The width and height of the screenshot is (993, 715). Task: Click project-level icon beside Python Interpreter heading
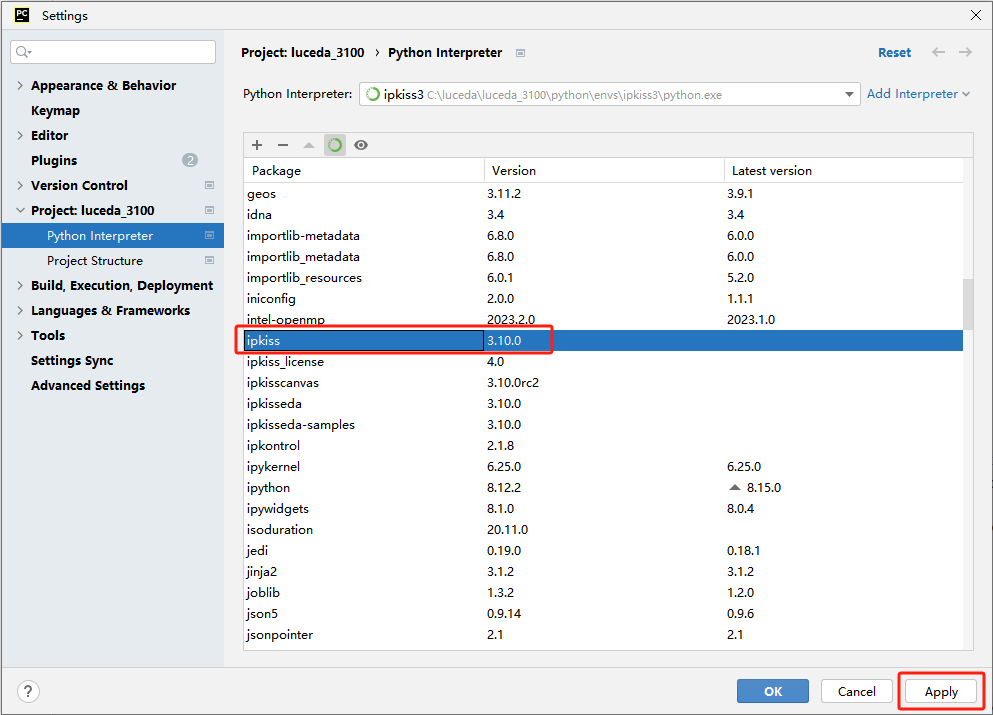[521, 53]
